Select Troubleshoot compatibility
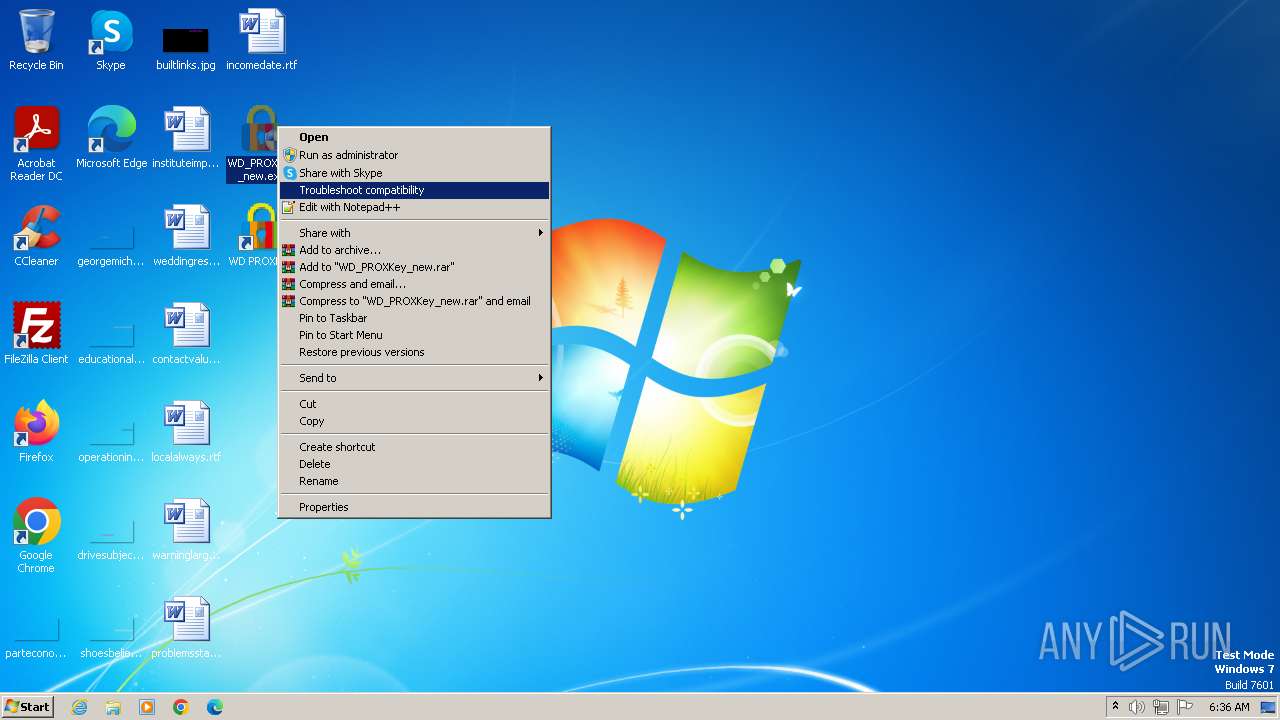The image size is (1280, 720). [414, 190]
